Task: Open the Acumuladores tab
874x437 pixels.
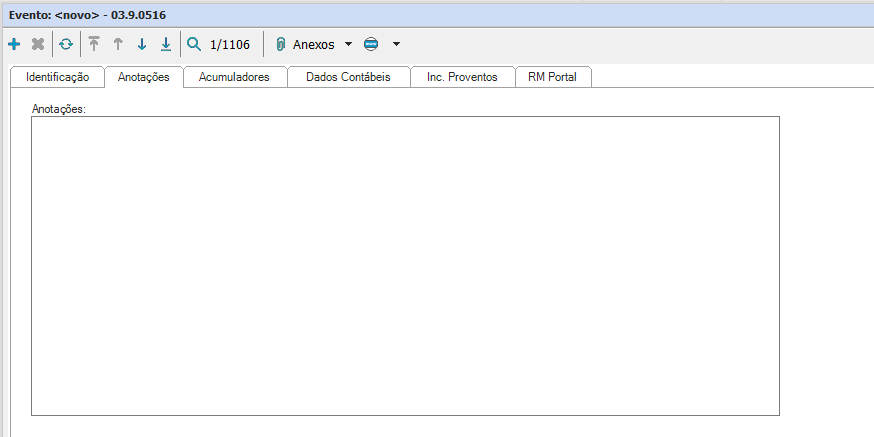Action: [x=234, y=77]
